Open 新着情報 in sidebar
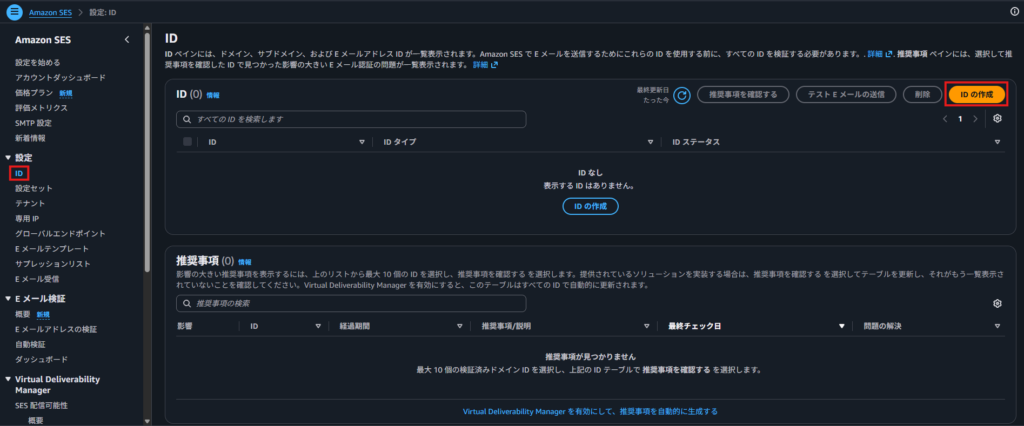This screenshot has width=1024, height=426. pyautogui.click(x=30, y=138)
